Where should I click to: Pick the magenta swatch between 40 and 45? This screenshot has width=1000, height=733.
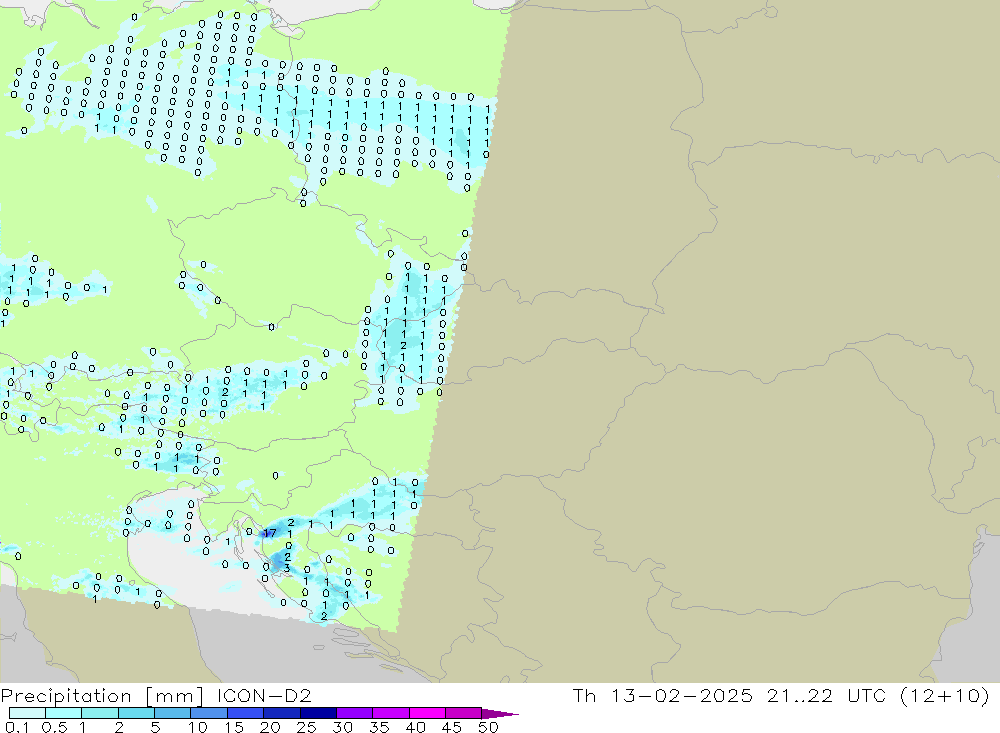pyautogui.click(x=427, y=713)
